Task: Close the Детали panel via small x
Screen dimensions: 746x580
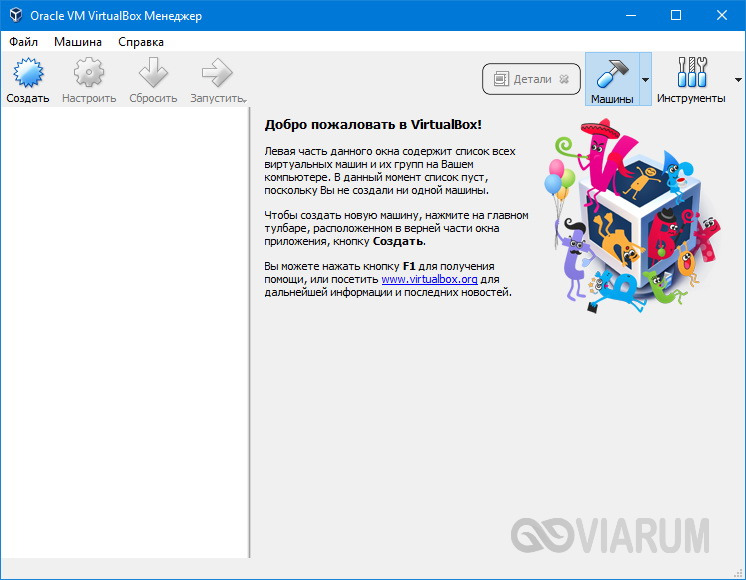Action: 564,79
